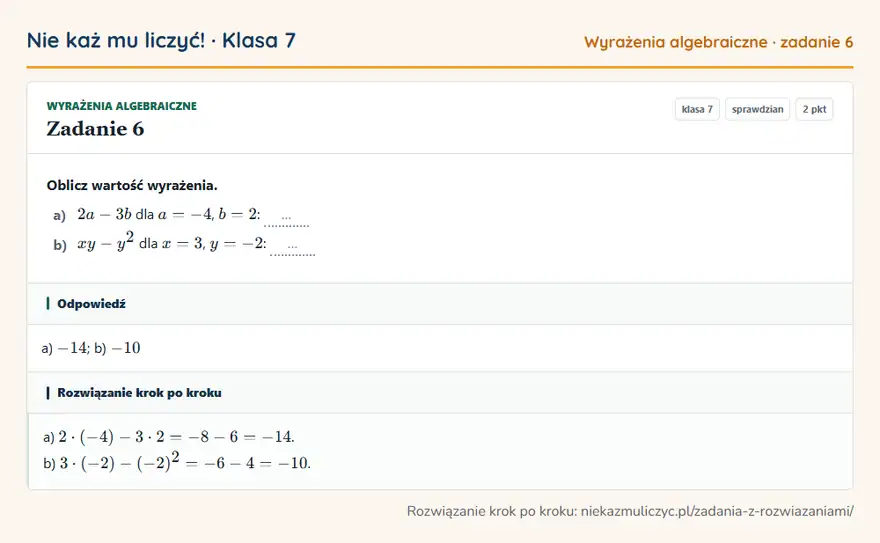Click solution step a) ending in −14
Image resolution: width=880 pixels, height=543 pixels.
coord(169,437)
